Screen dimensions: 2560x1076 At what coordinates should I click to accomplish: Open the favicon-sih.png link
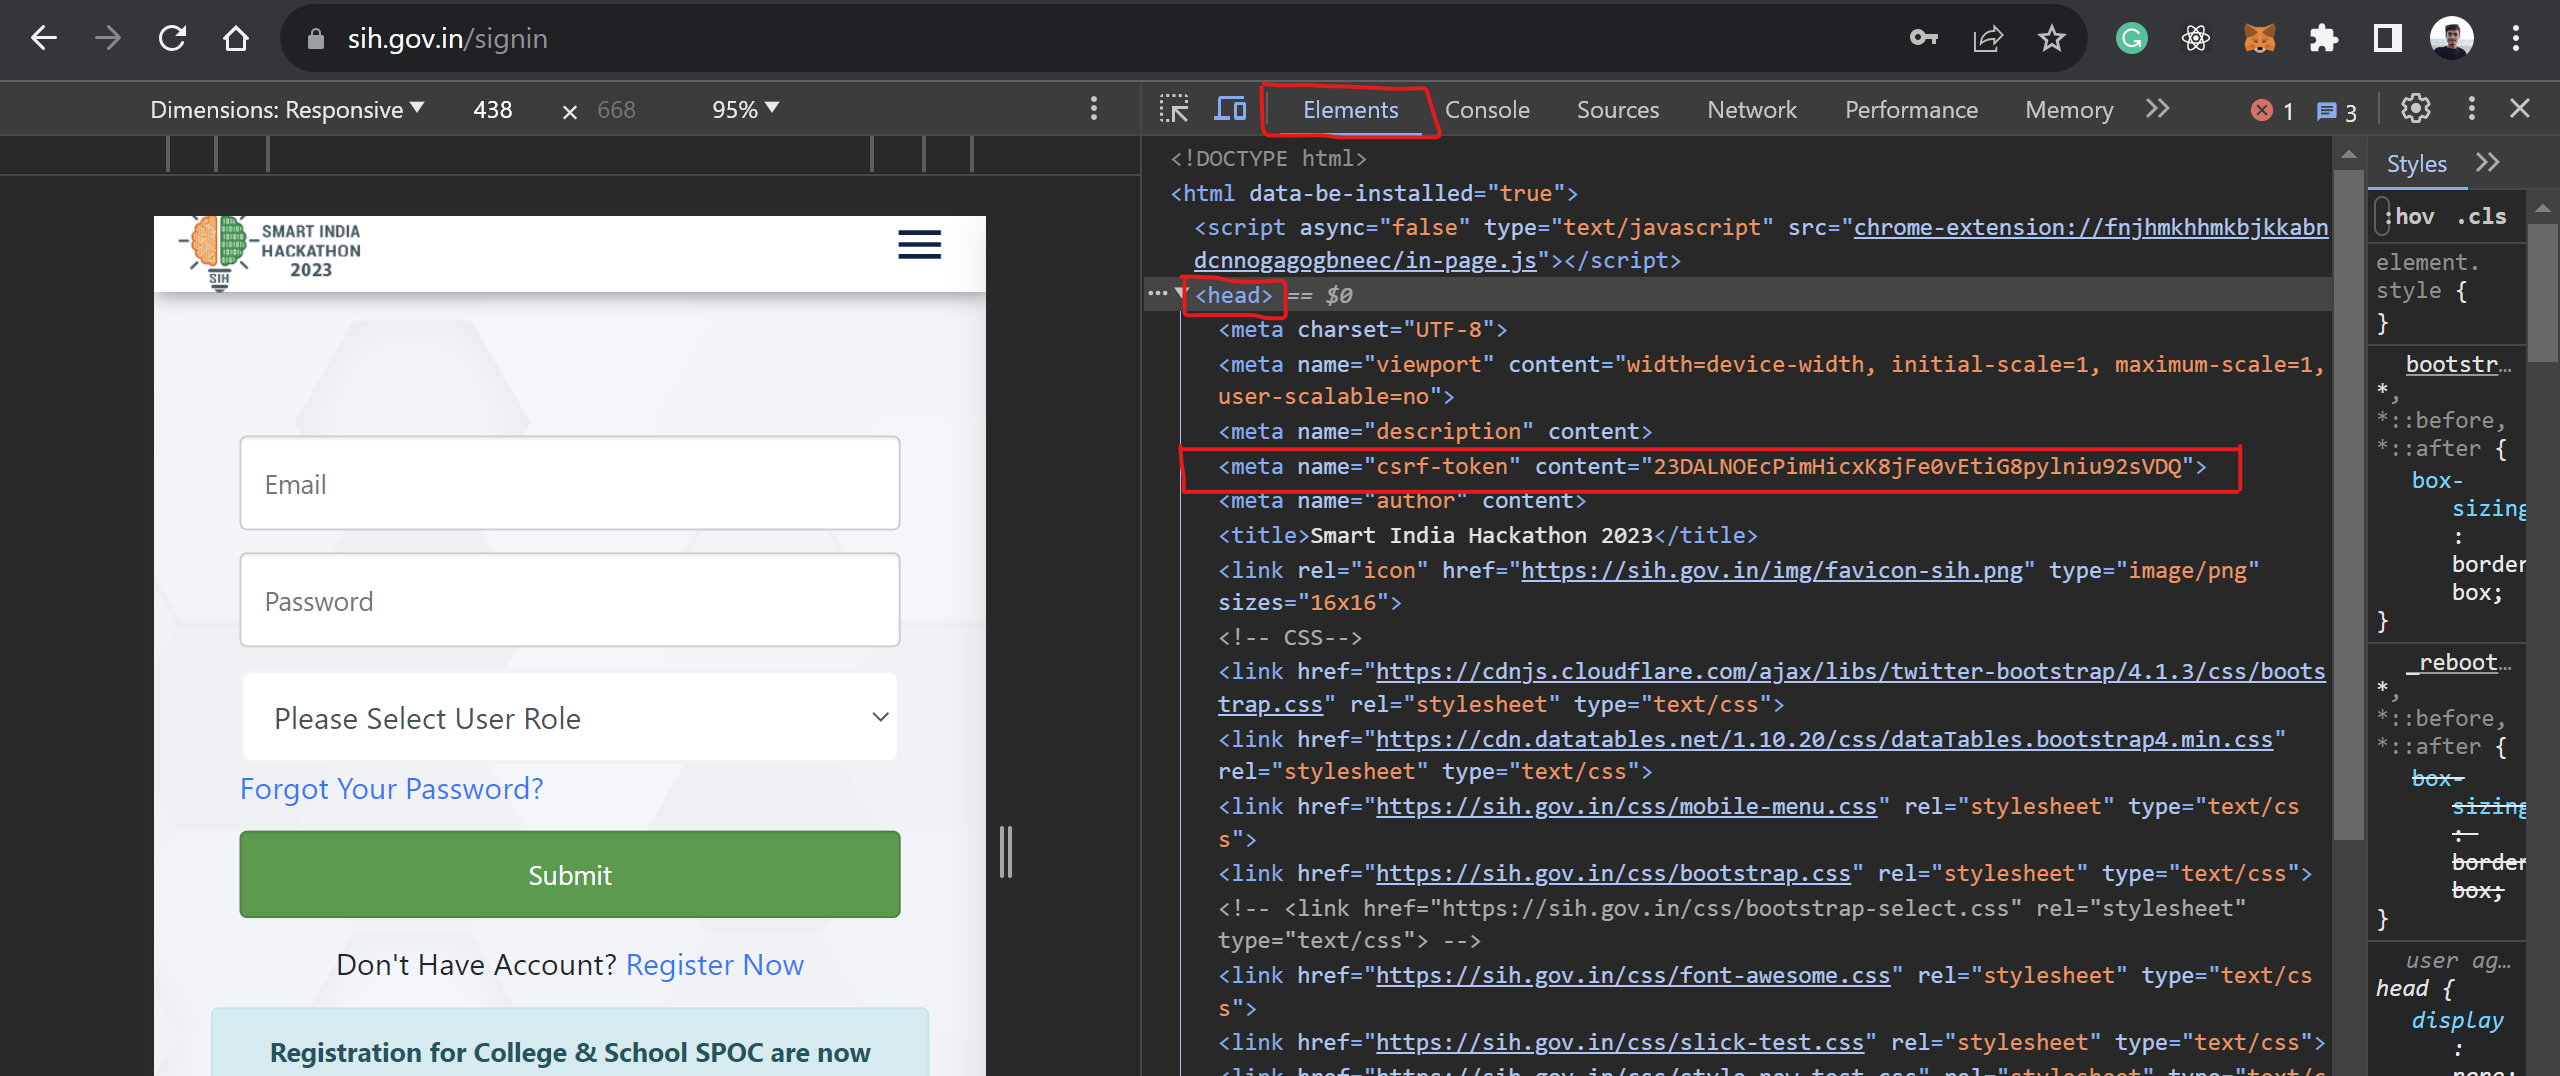pyautogui.click(x=1771, y=571)
